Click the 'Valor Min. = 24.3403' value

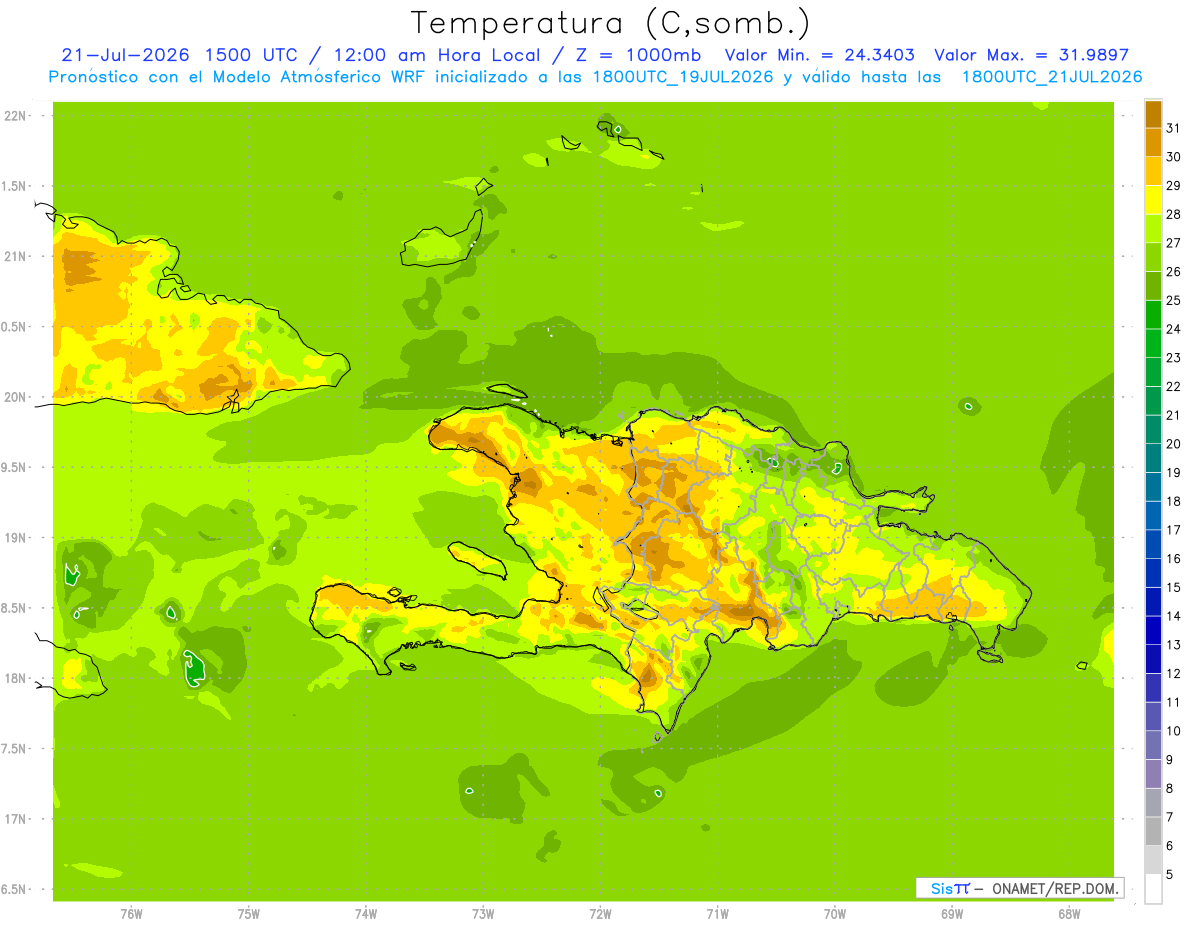point(819,55)
